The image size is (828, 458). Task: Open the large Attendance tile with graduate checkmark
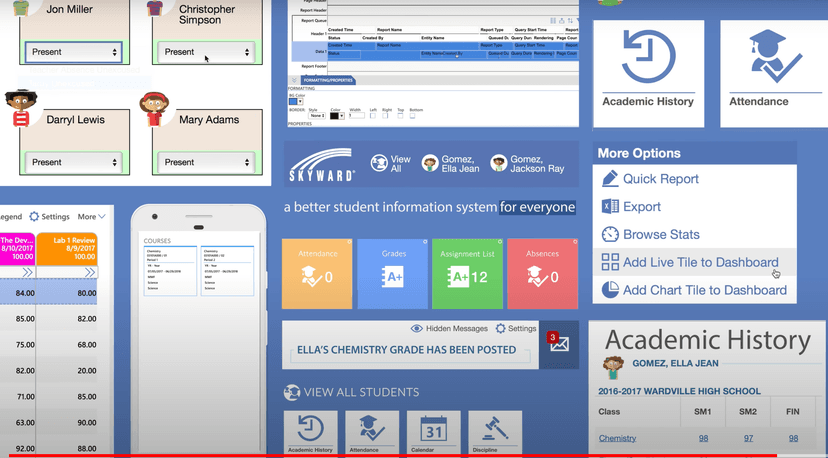[x=774, y=73]
